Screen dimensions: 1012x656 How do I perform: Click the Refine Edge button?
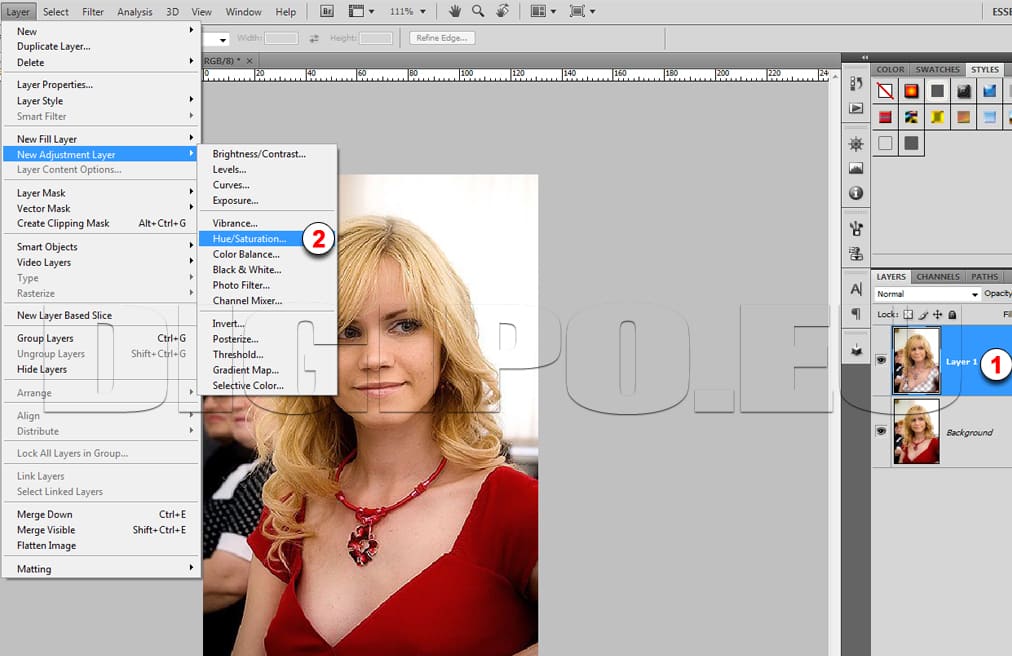pyautogui.click(x=441, y=38)
